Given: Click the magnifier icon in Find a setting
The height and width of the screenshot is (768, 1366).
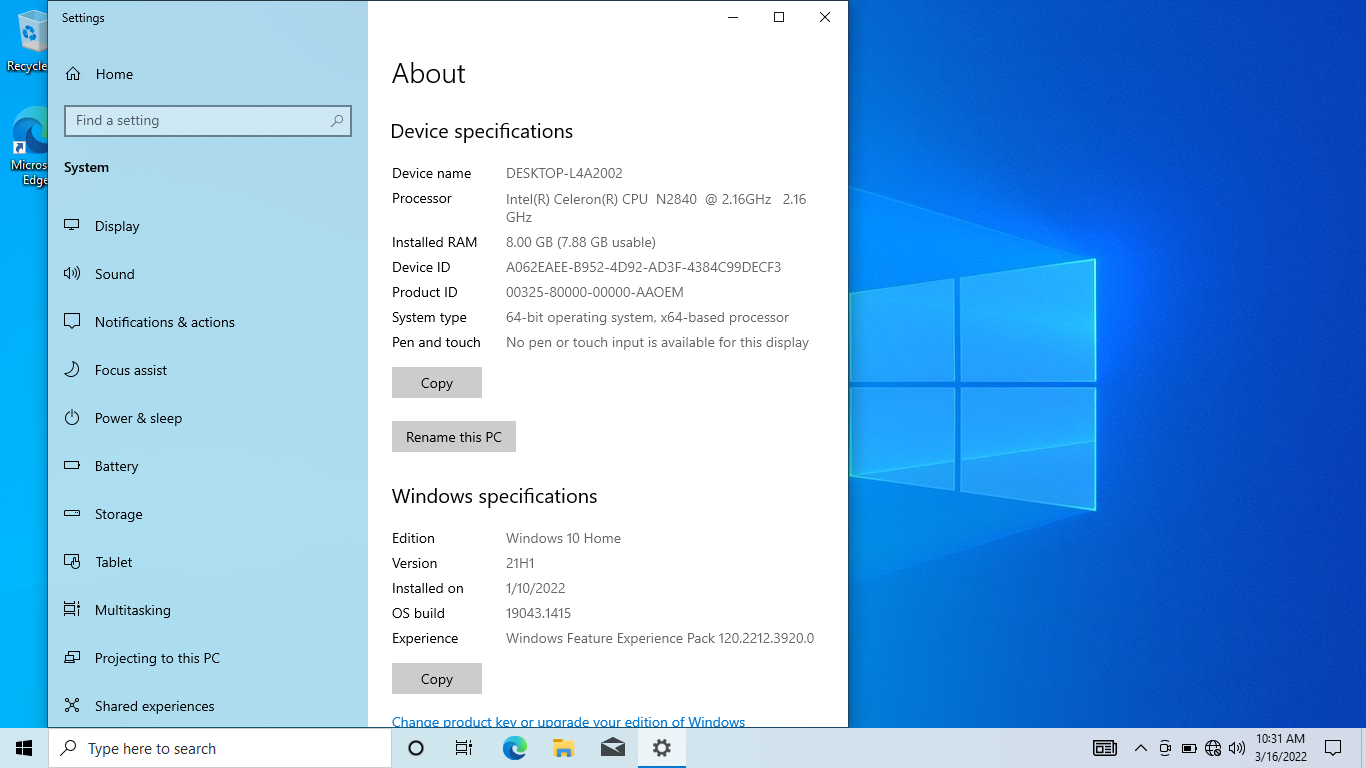Looking at the screenshot, I should point(337,121).
